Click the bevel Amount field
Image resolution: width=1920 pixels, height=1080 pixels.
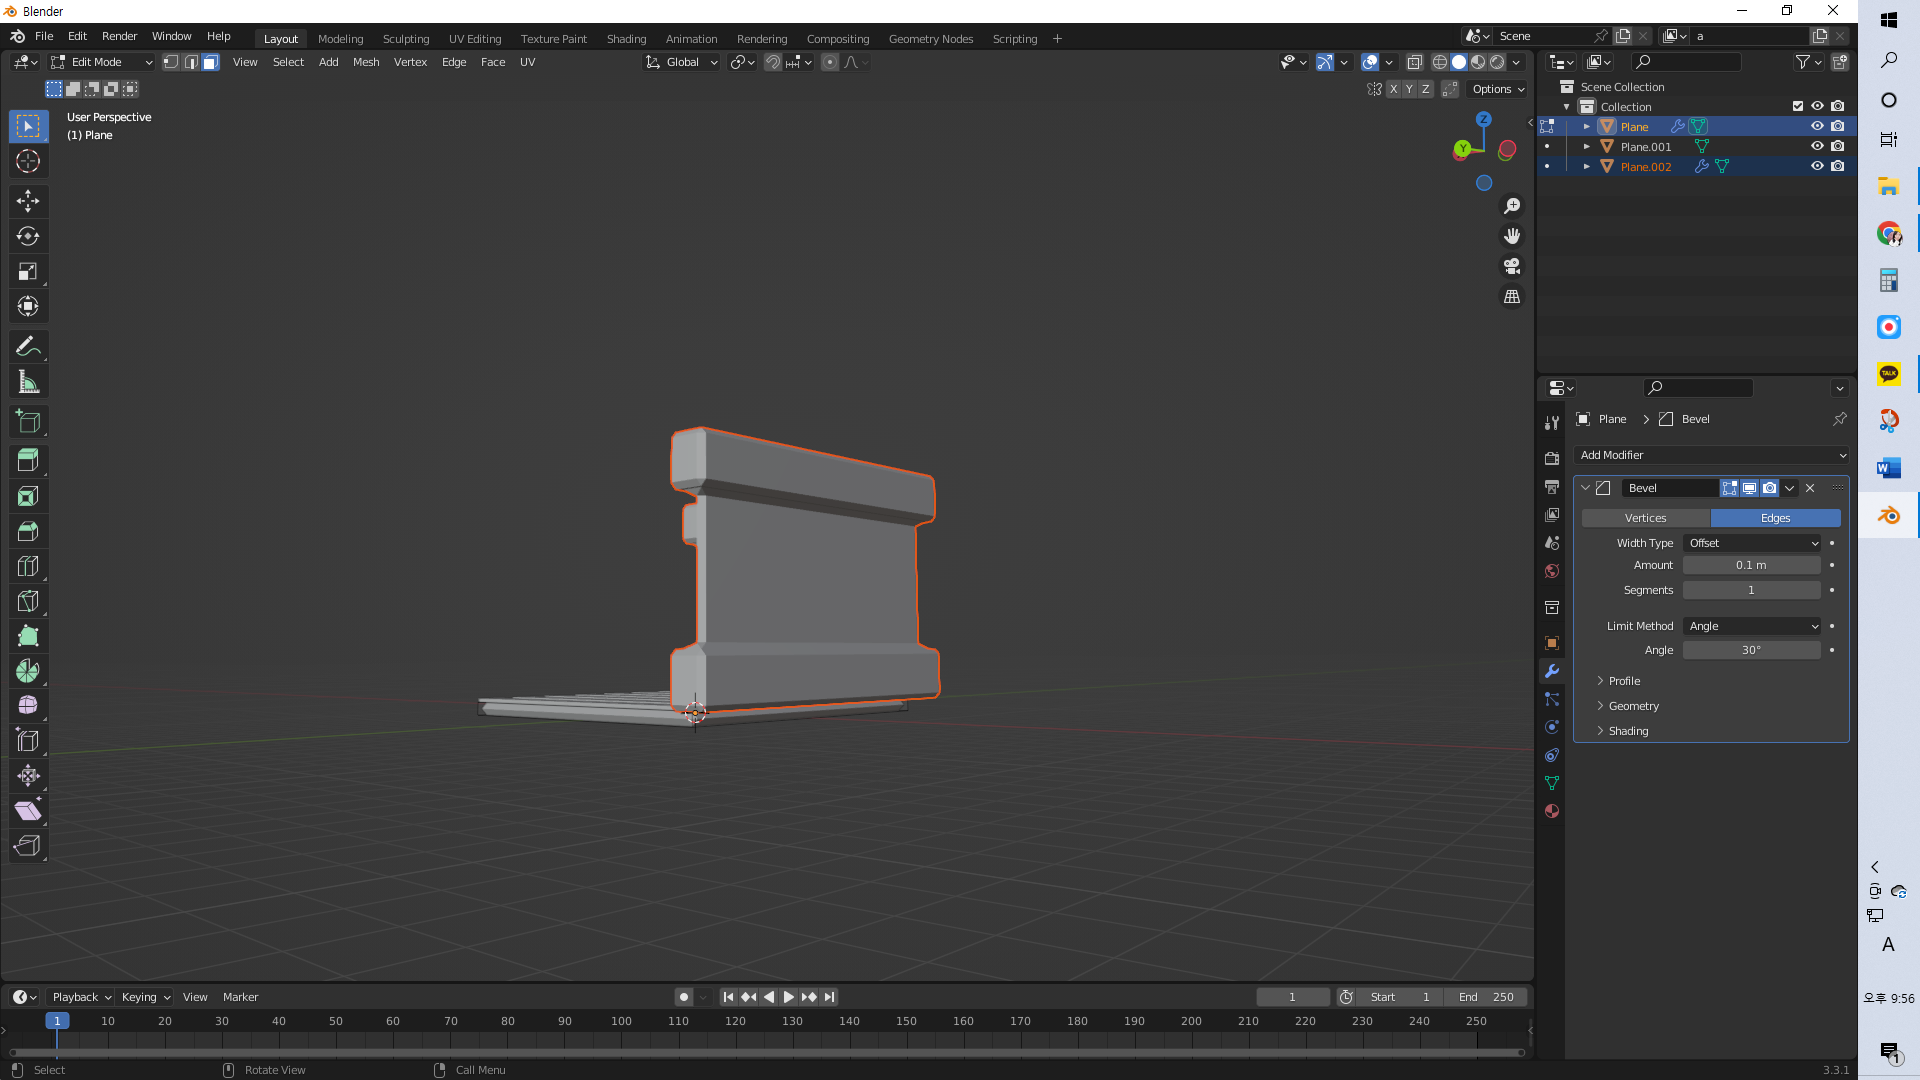tap(1751, 565)
